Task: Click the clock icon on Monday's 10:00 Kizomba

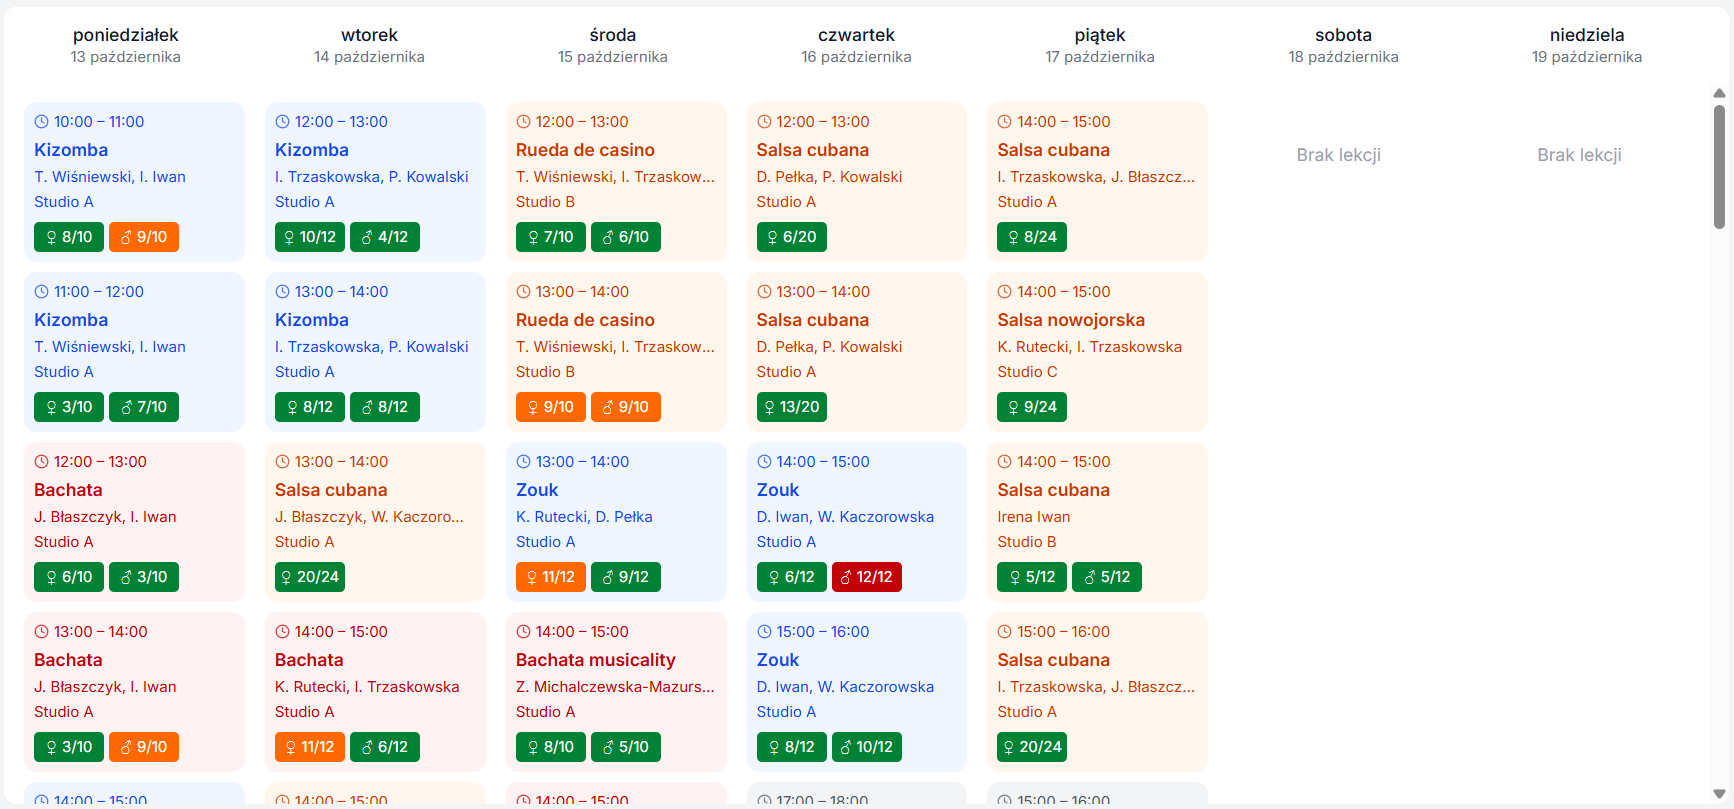Action: click(41, 122)
